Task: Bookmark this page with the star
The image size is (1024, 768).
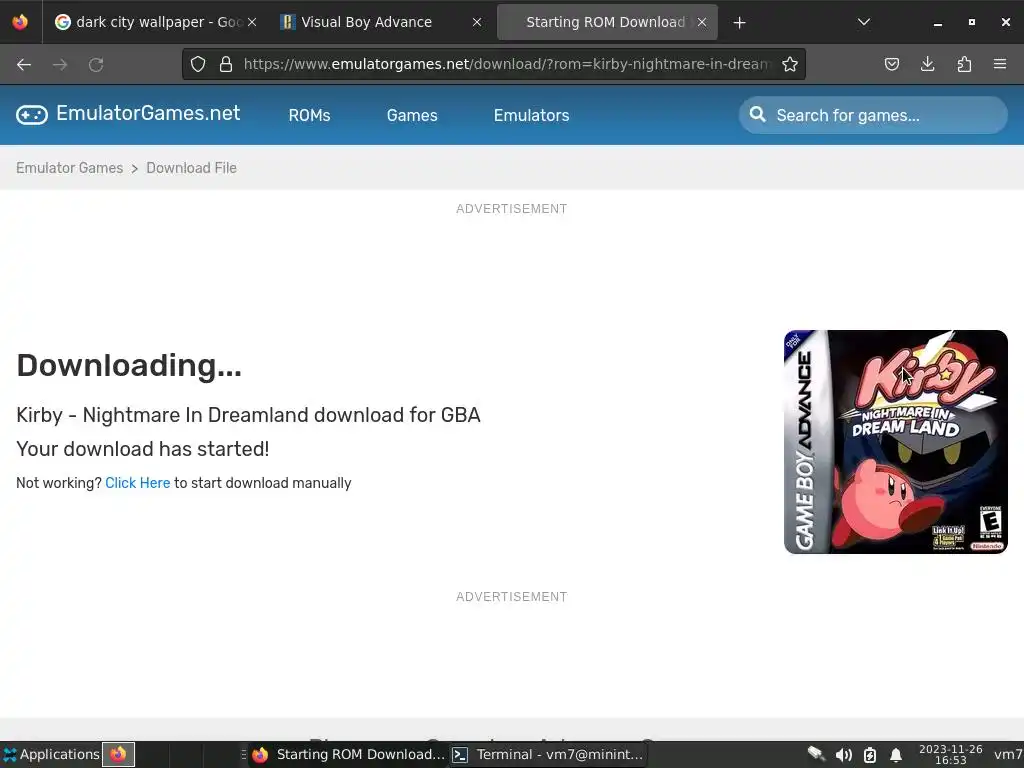Action: coord(790,64)
